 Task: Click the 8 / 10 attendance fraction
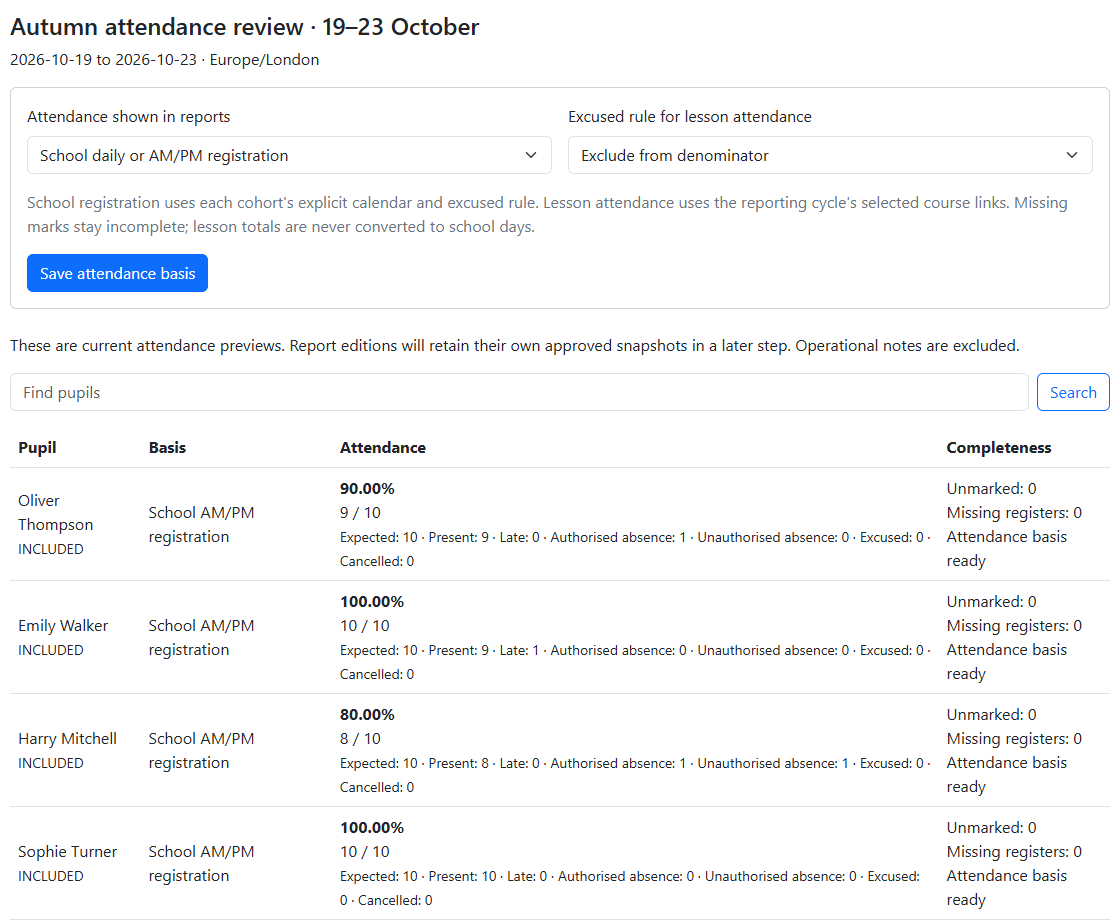360,739
